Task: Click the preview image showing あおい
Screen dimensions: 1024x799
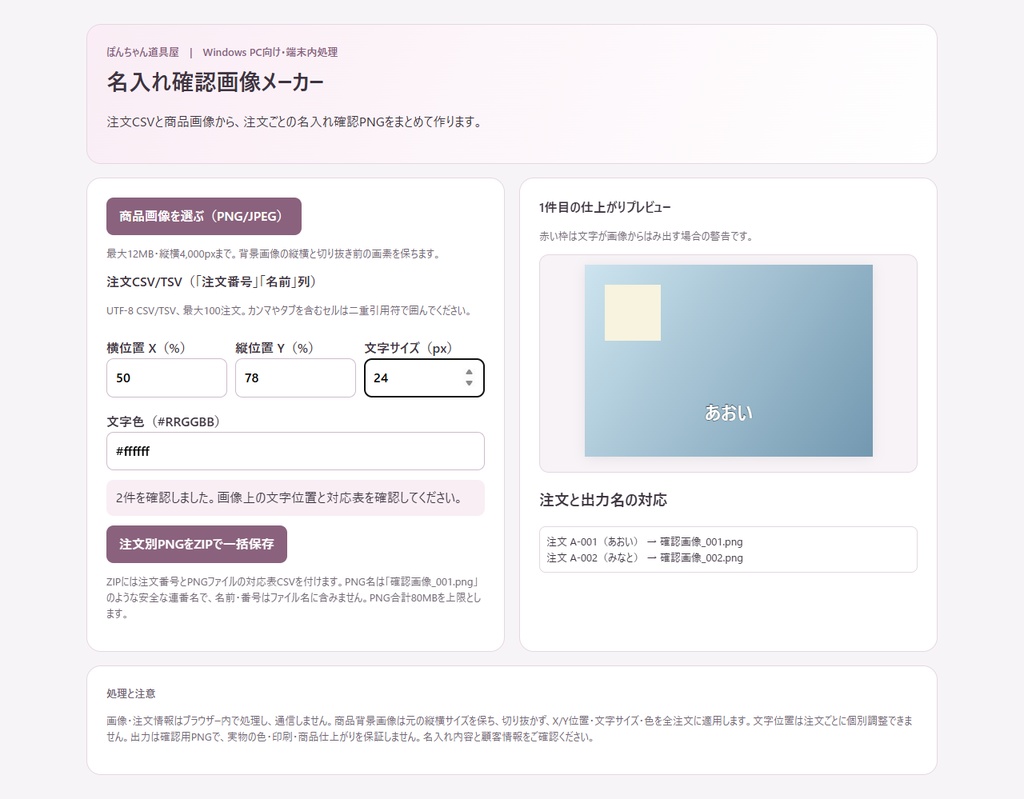Action: click(728, 361)
